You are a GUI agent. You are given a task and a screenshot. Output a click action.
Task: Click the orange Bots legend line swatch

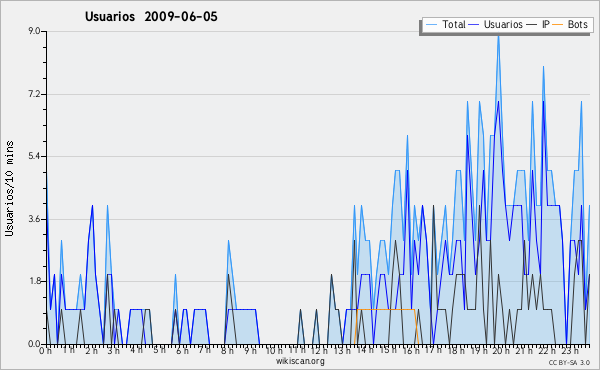click(x=558, y=25)
